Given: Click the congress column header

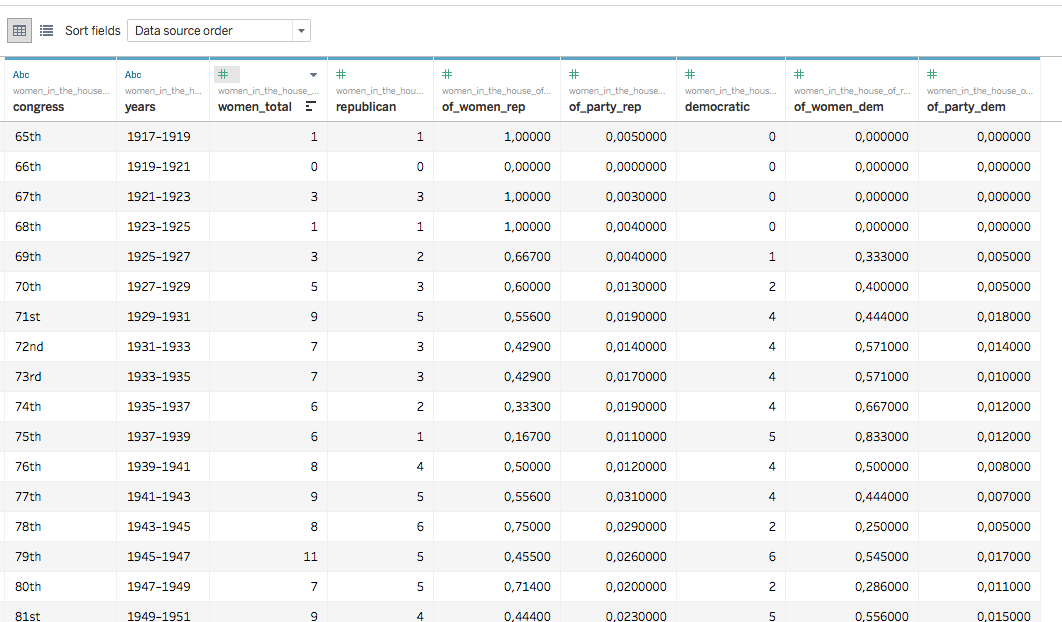Looking at the screenshot, I should tap(40, 104).
